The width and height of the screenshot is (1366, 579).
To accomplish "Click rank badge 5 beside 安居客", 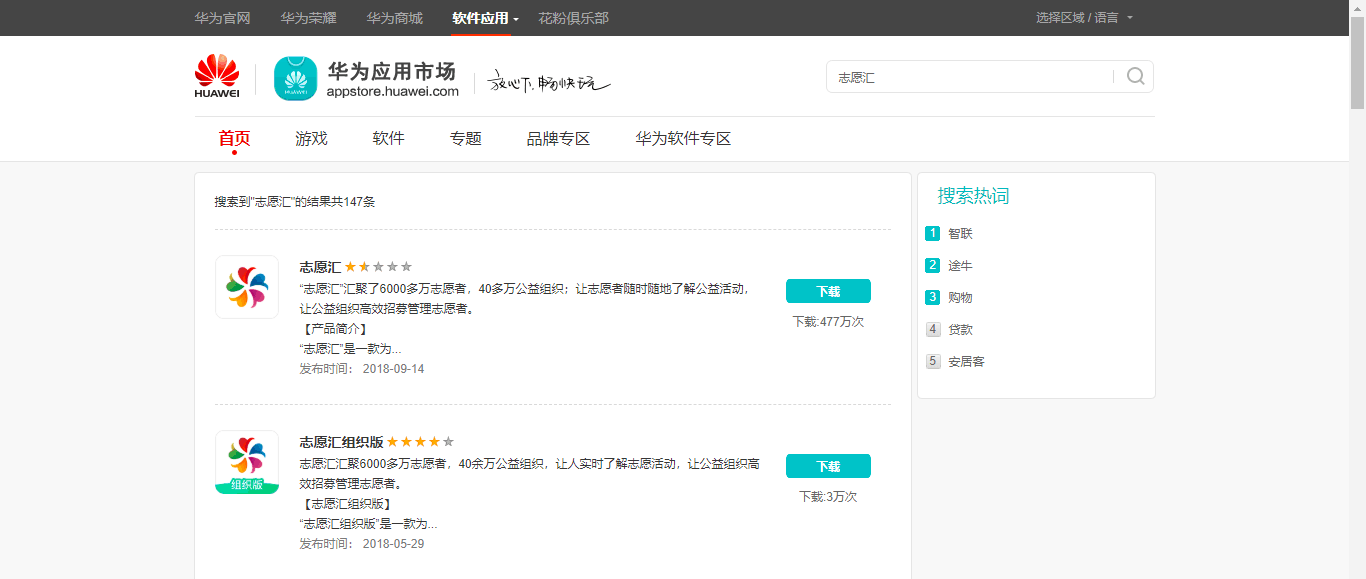I will [933, 361].
